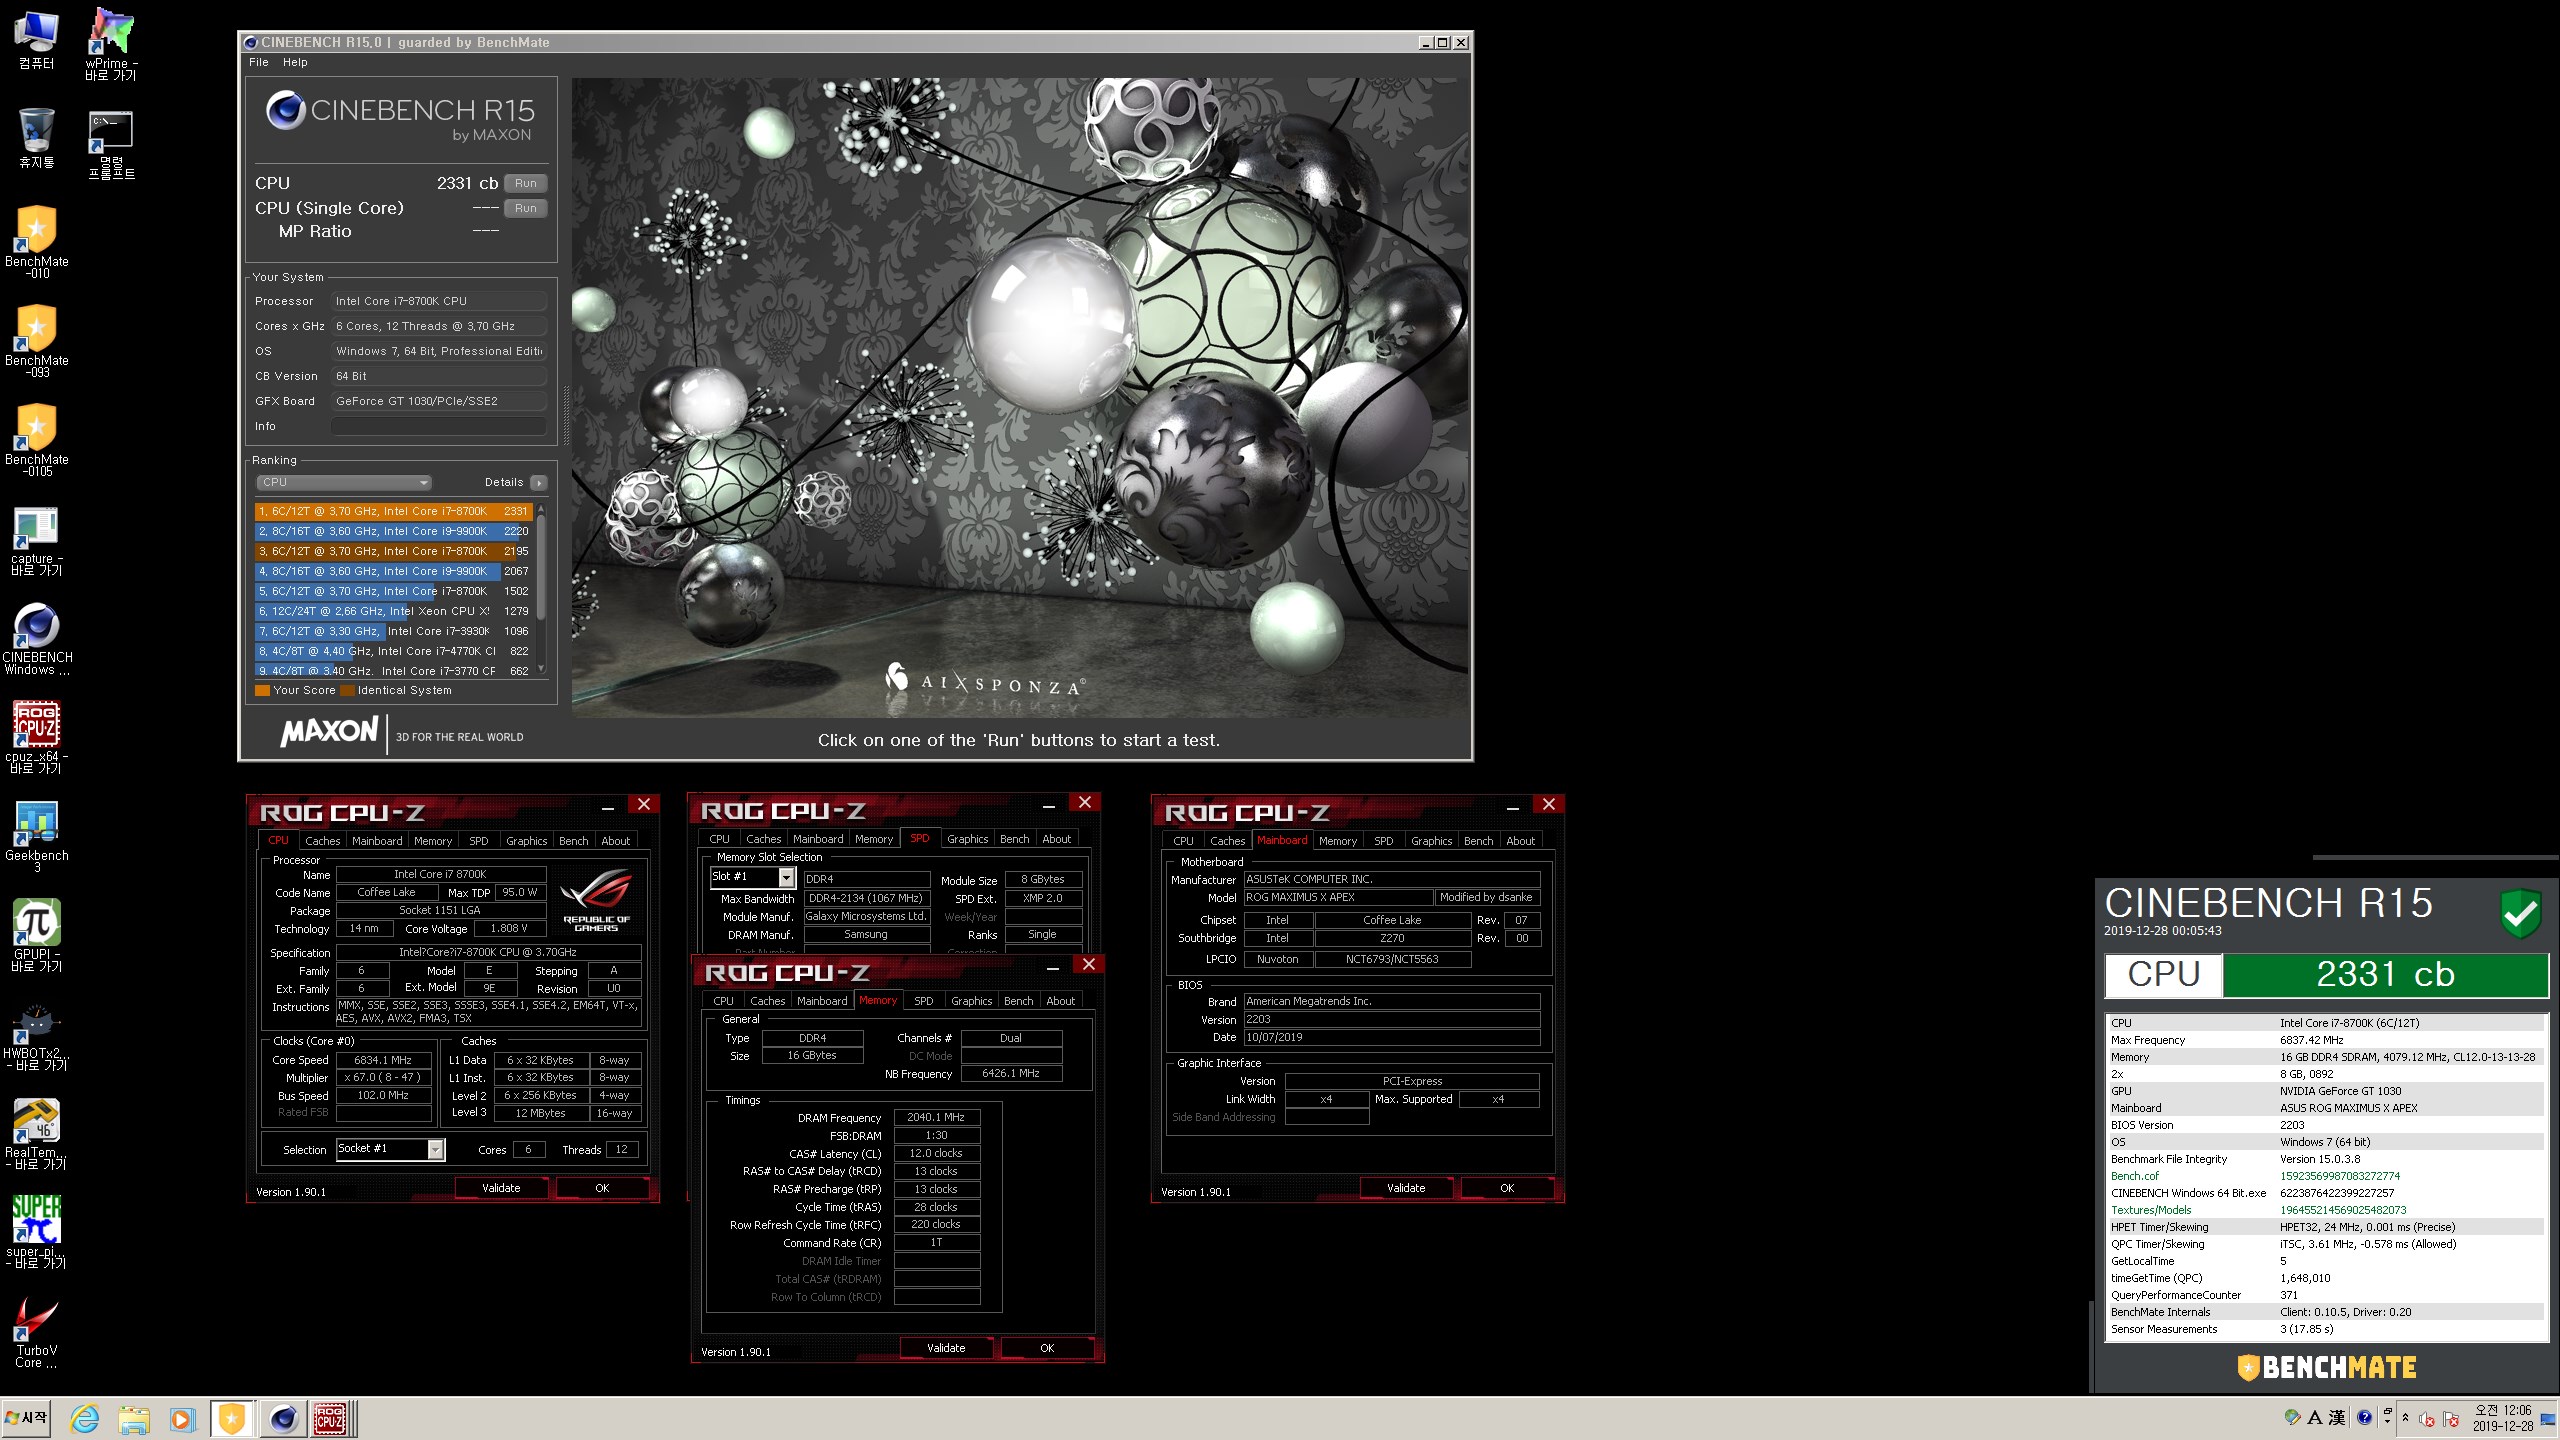
Task: Open the Cinebench File menu
Action: [259, 62]
